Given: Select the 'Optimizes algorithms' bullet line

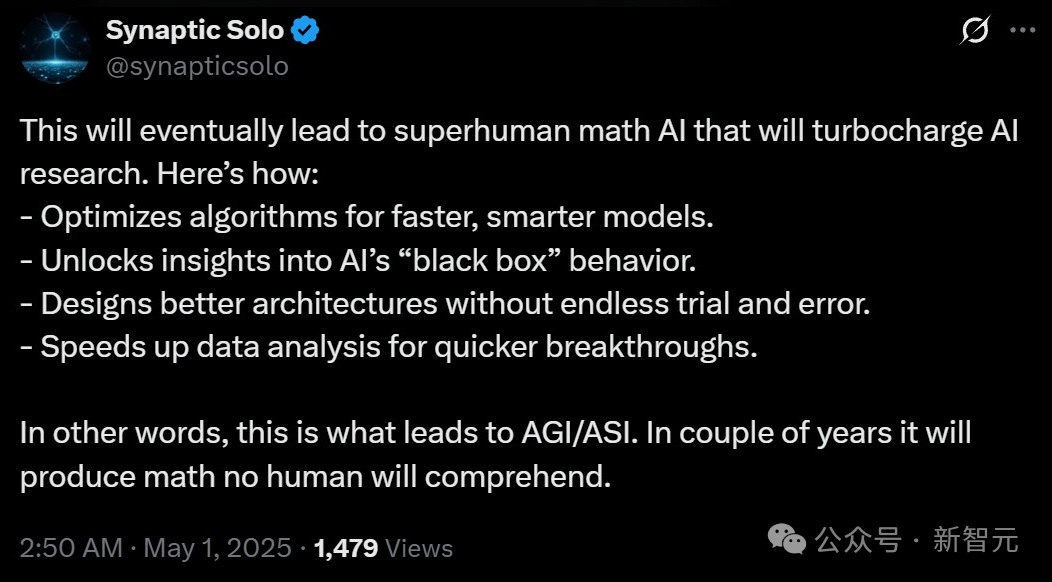Looking at the screenshot, I should click(367, 217).
